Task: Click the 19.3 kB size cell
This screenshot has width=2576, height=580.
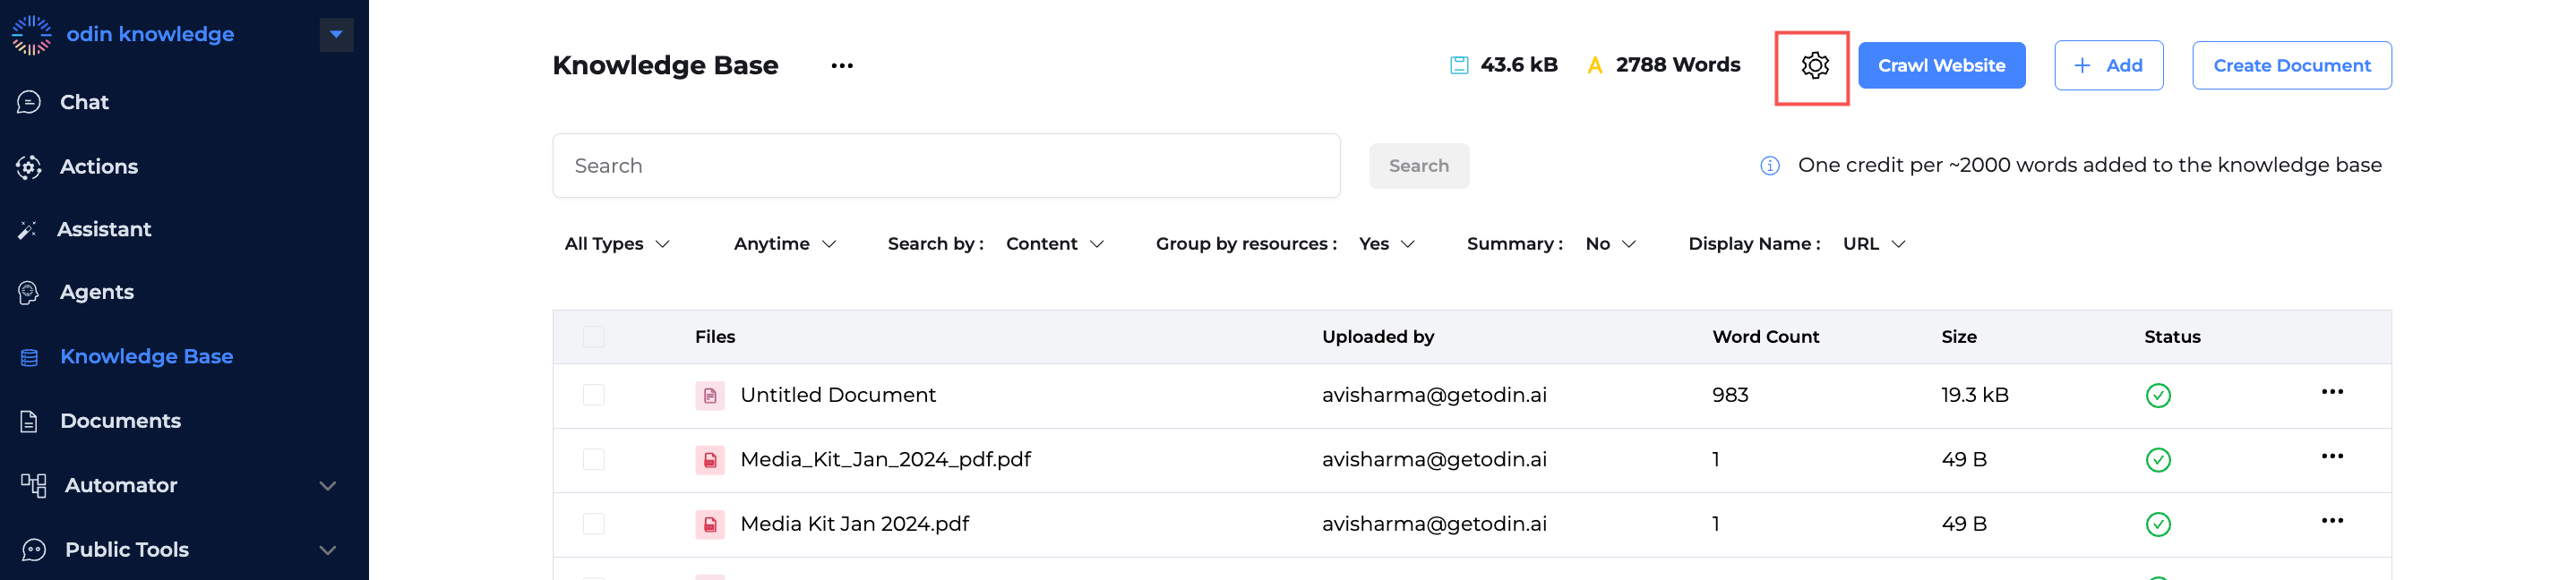Action: pos(1974,396)
